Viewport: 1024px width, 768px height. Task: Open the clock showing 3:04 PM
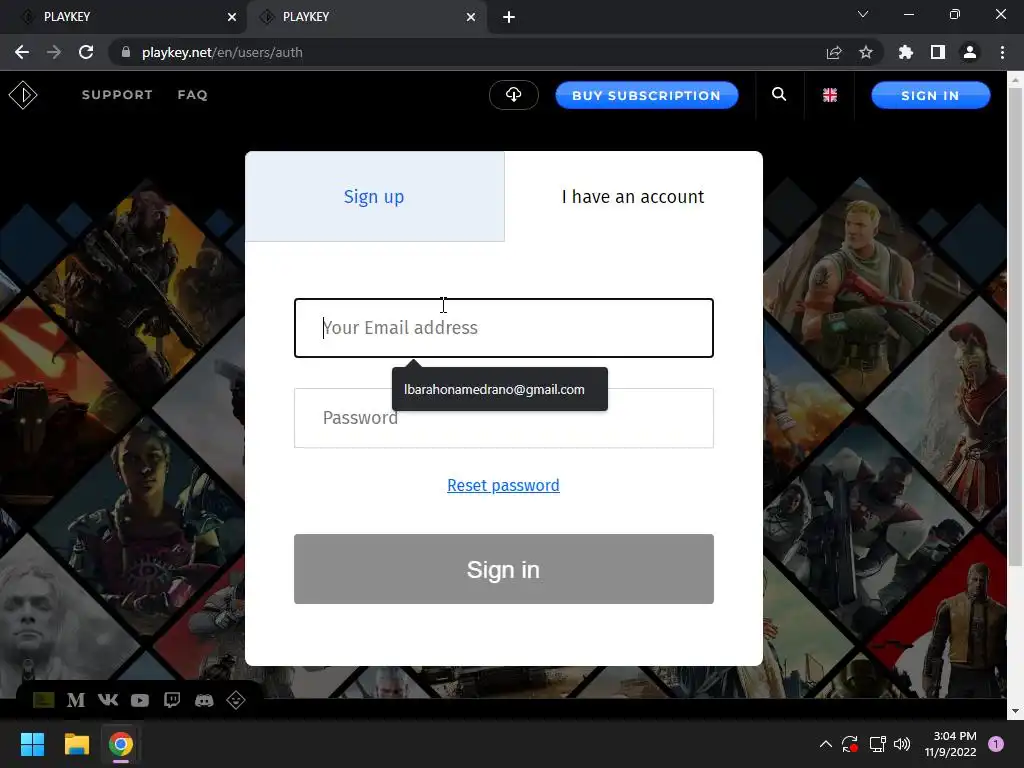click(x=951, y=744)
